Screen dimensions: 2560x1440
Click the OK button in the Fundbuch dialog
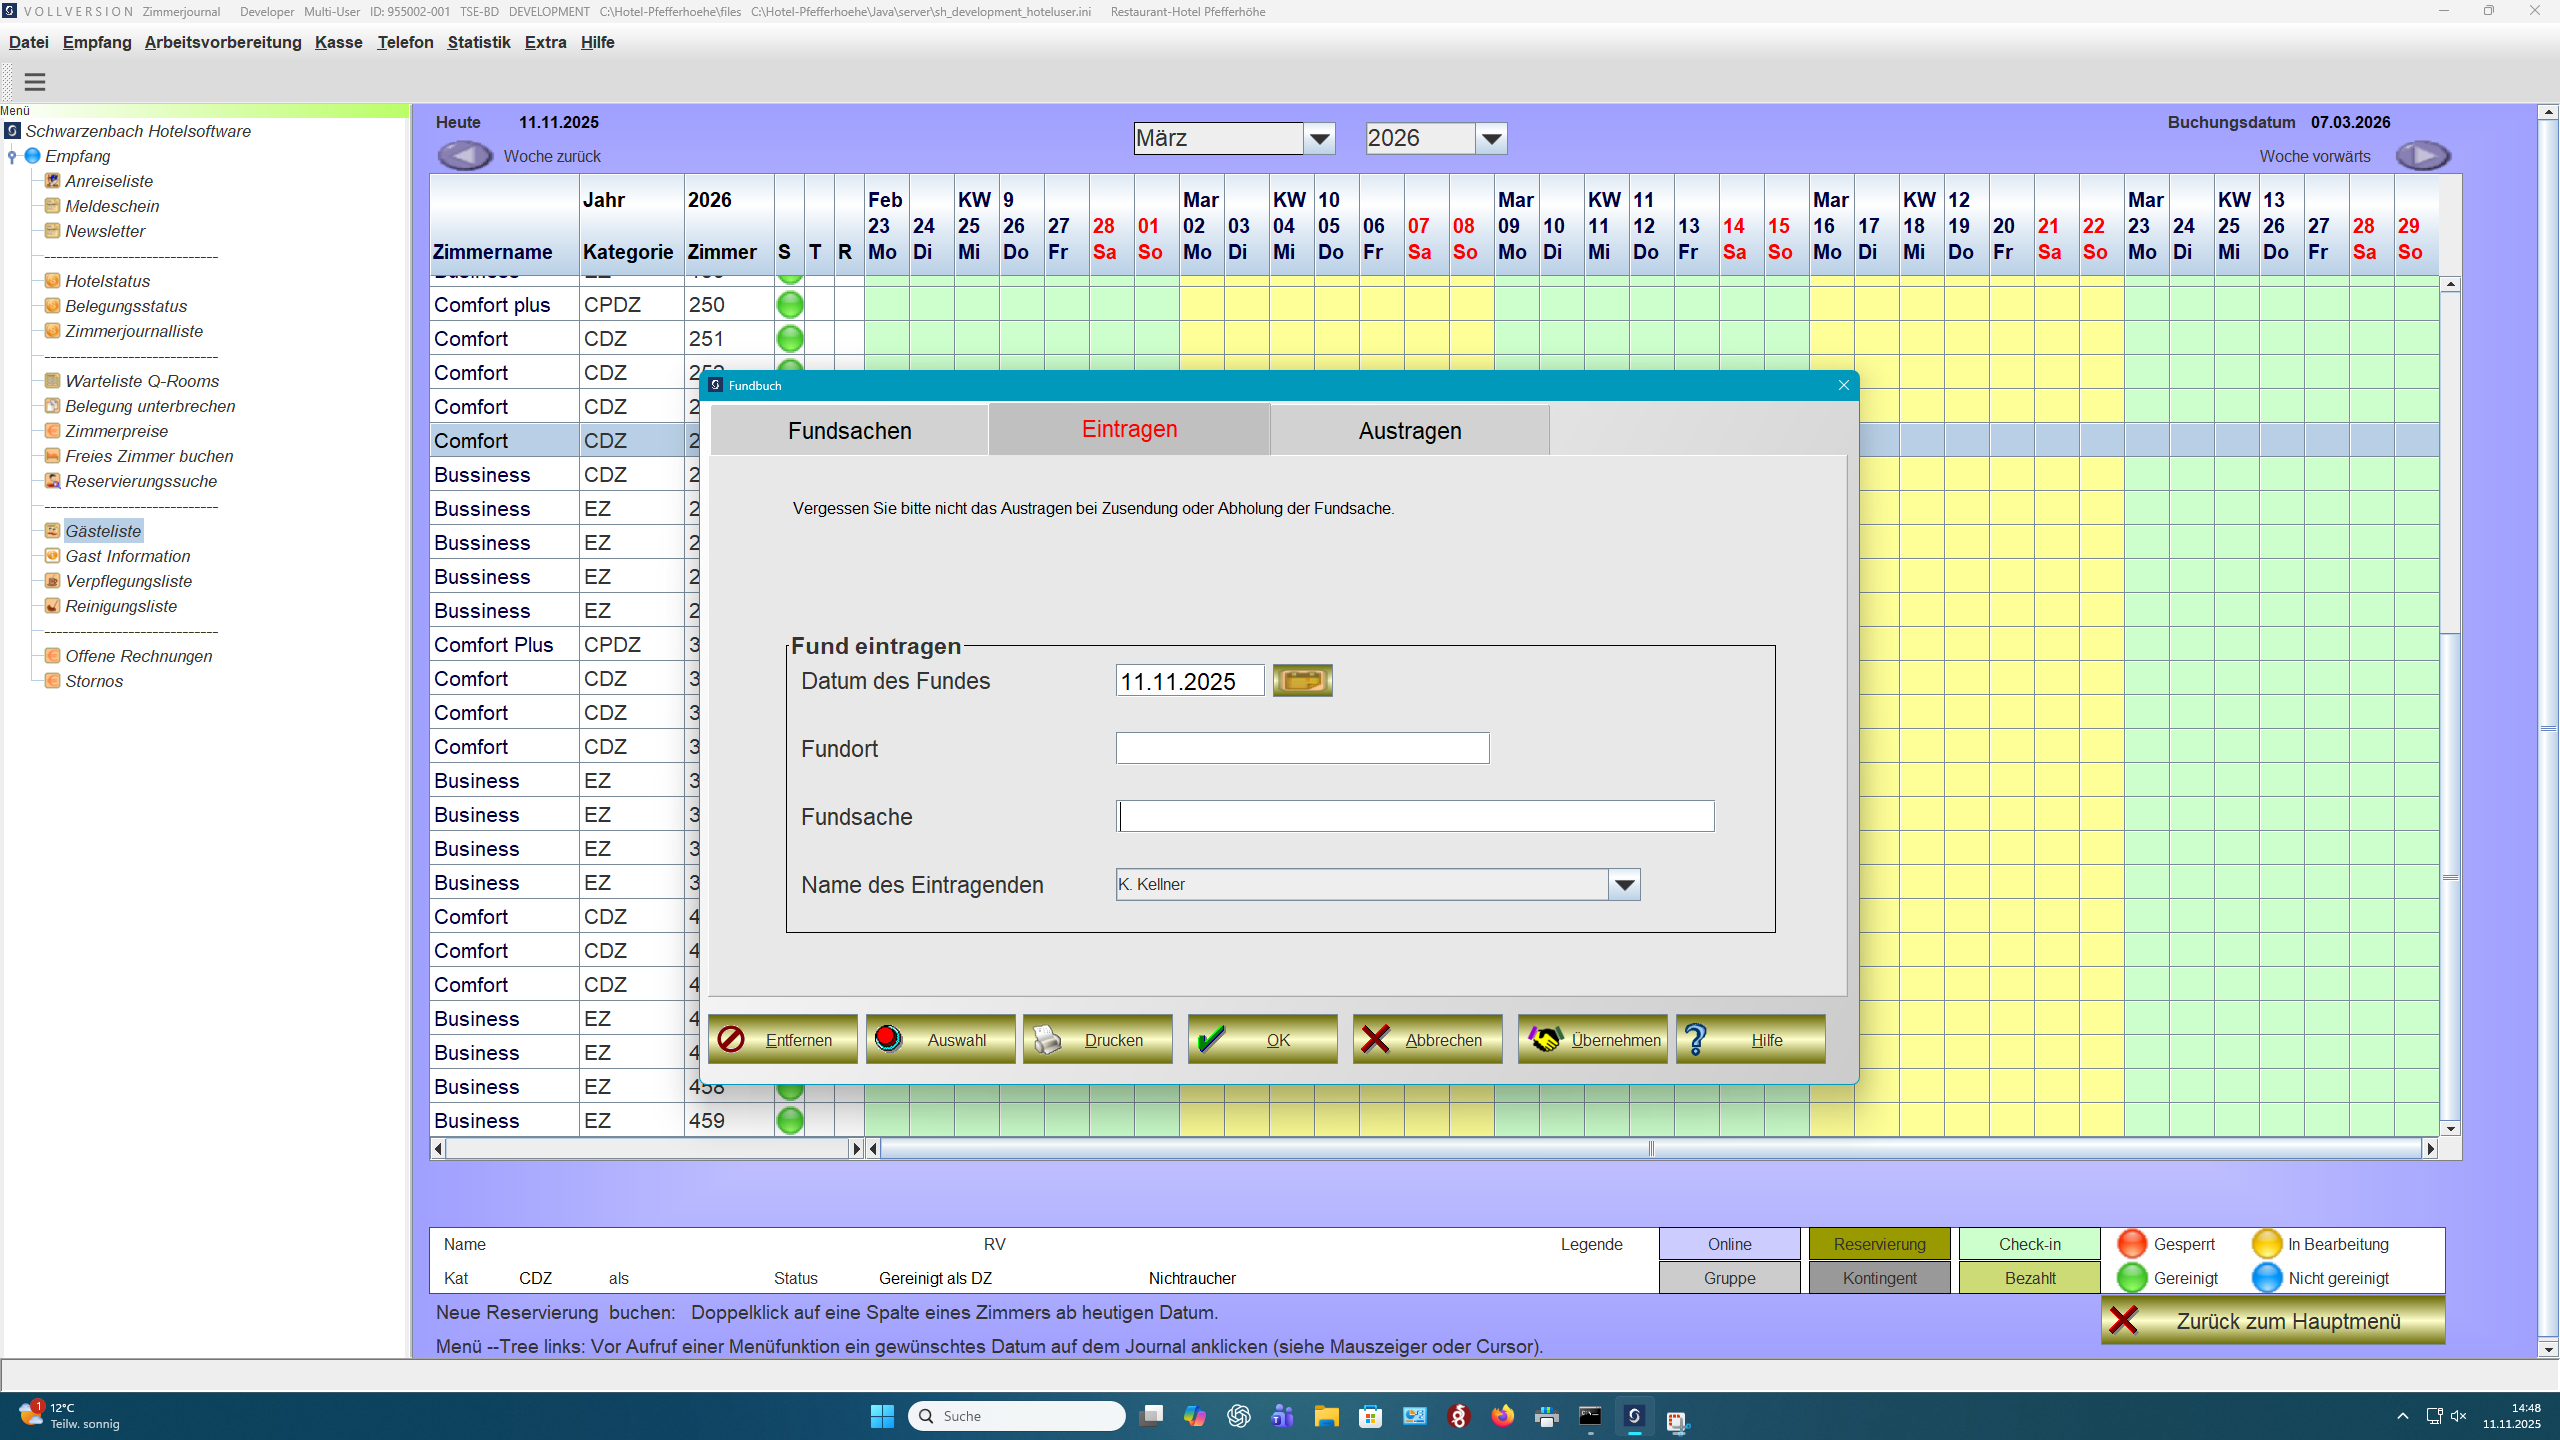[1261, 1039]
